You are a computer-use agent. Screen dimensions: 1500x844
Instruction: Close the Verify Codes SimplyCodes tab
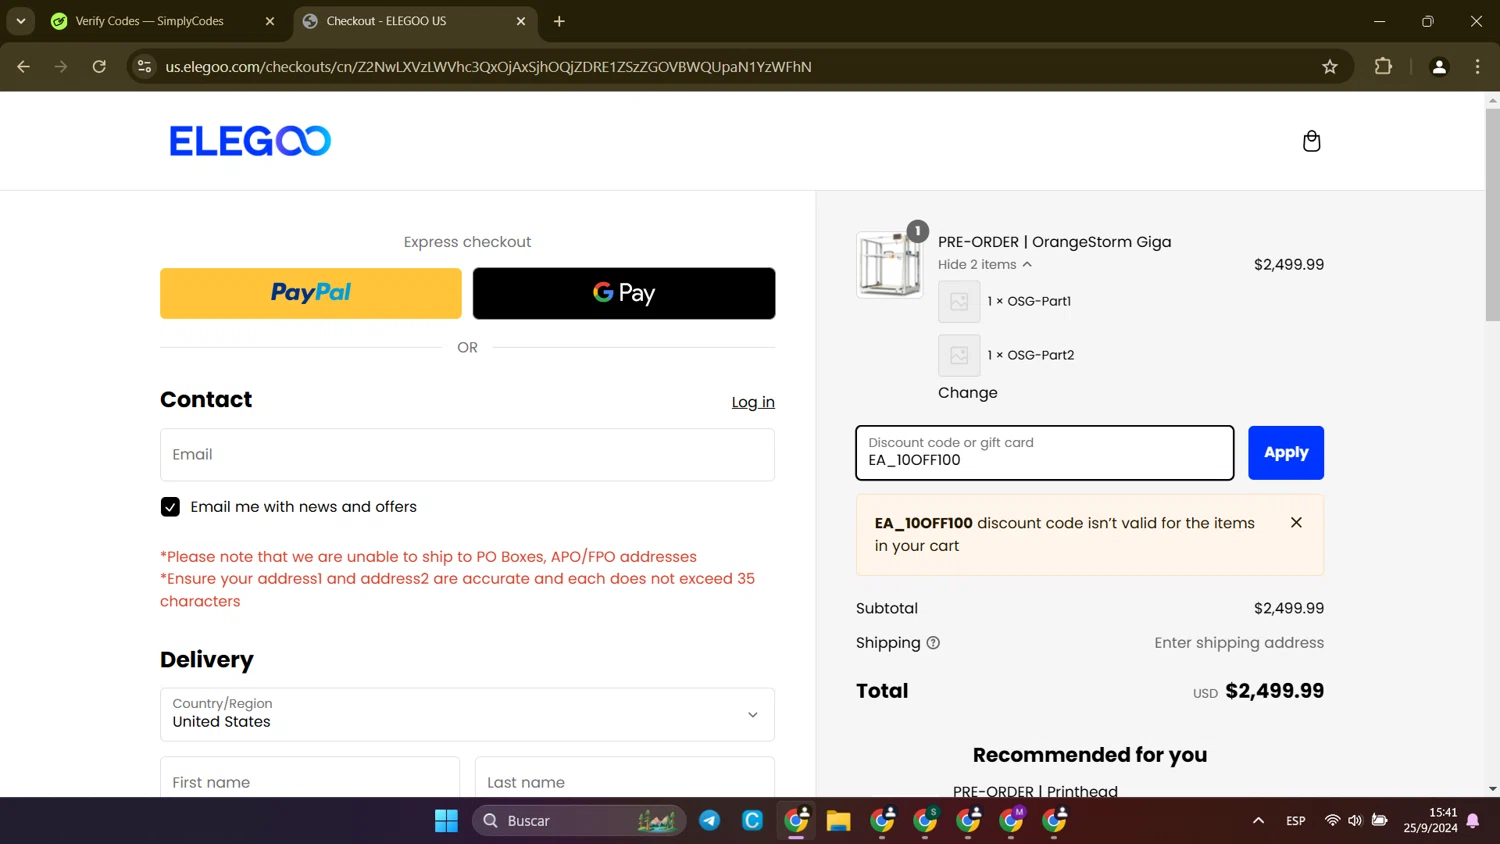269,21
